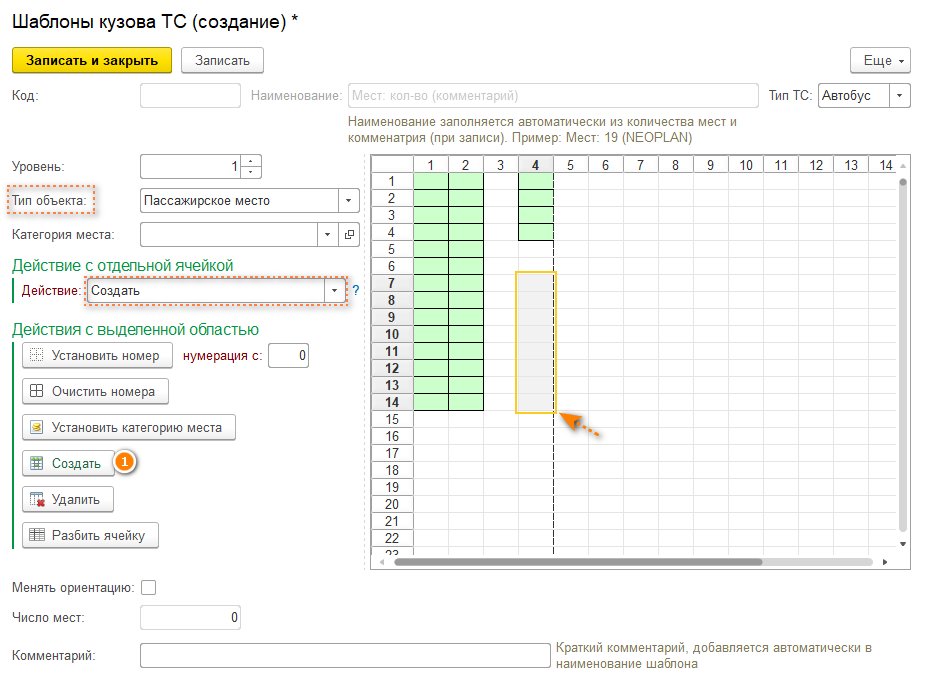Click 'Записать и закрыть' button
928x679 pixels.
(92, 61)
